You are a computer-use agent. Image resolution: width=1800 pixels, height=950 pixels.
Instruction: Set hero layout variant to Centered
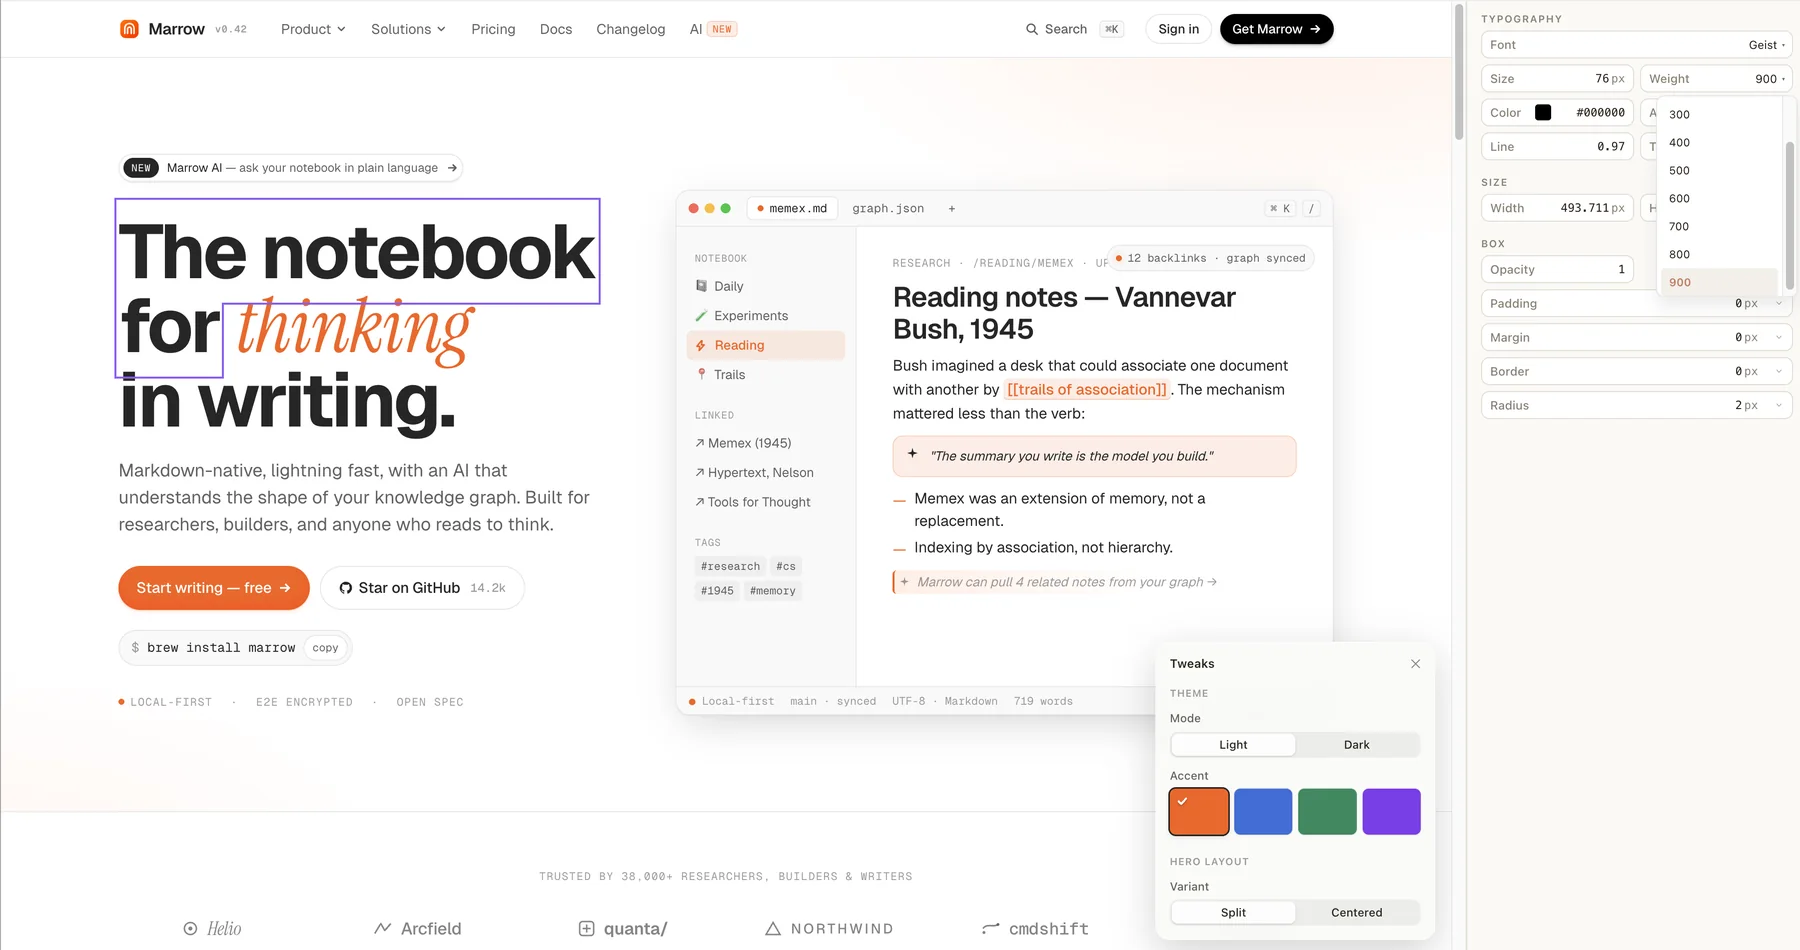pyautogui.click(x=1357, y=913)
